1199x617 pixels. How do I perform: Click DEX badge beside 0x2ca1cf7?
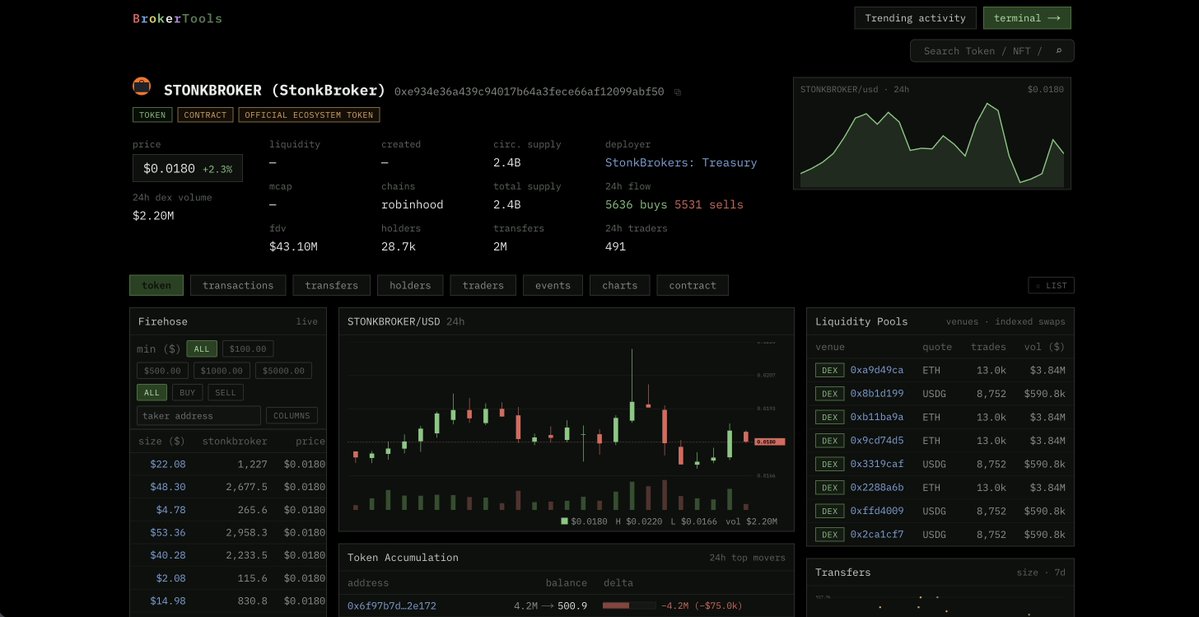point(830,534)
